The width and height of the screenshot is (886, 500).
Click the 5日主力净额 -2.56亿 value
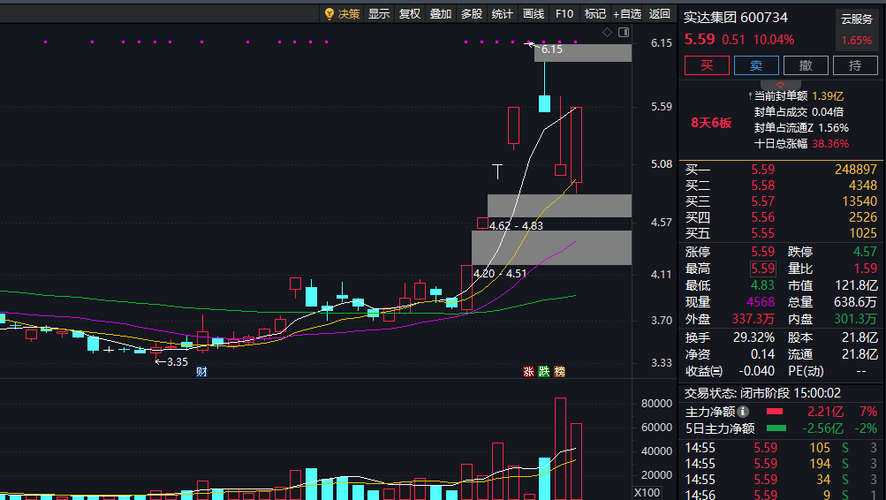coord(822,429)
